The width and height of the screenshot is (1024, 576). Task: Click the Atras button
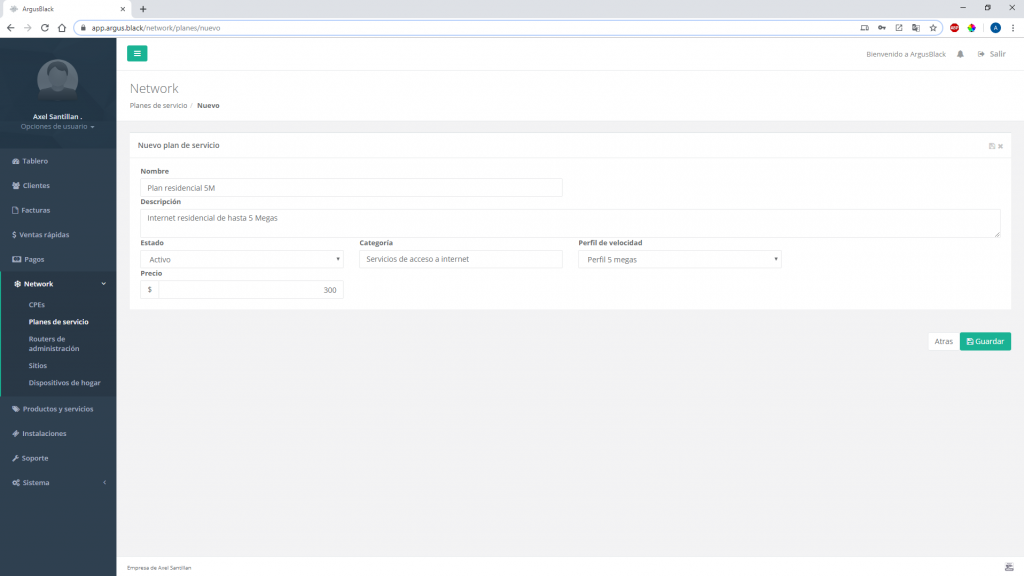click(x=944, y=342)
